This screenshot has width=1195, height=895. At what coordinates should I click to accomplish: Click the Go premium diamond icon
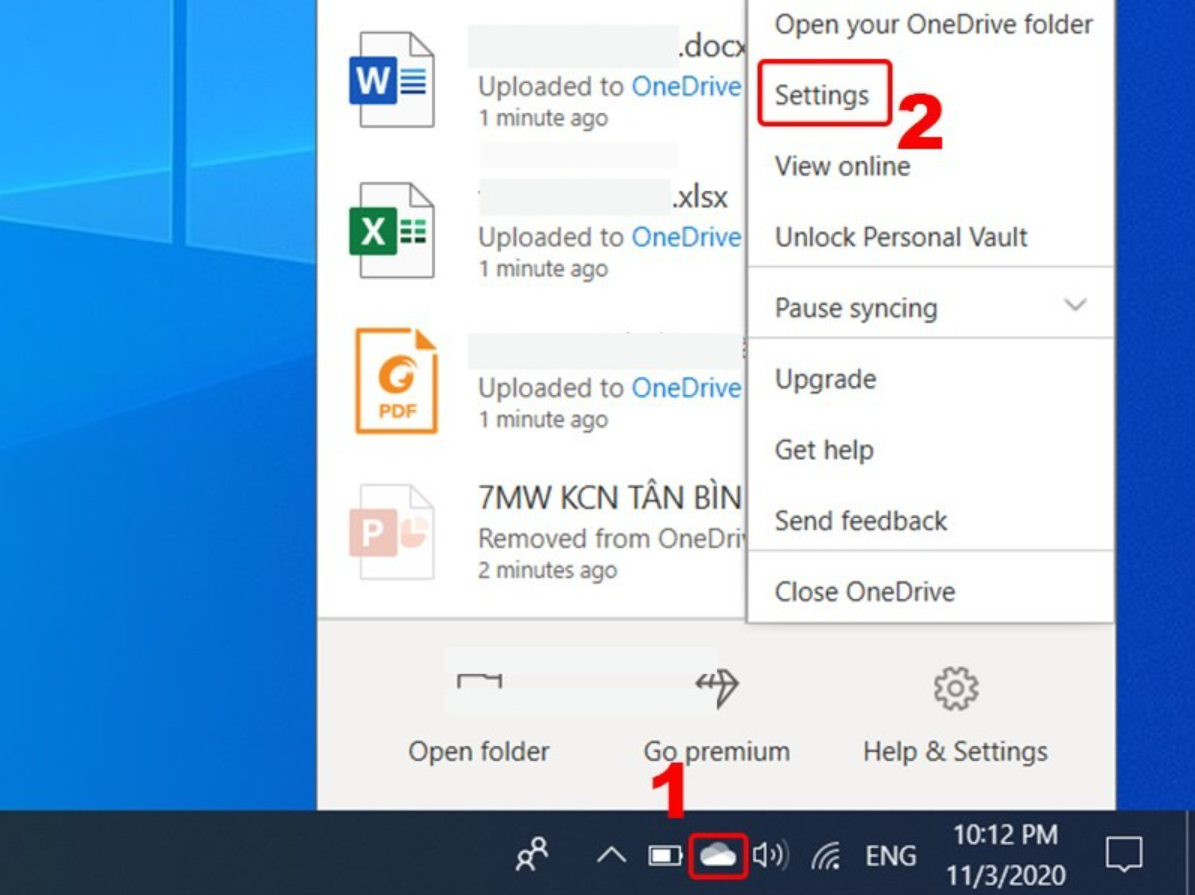716,687
